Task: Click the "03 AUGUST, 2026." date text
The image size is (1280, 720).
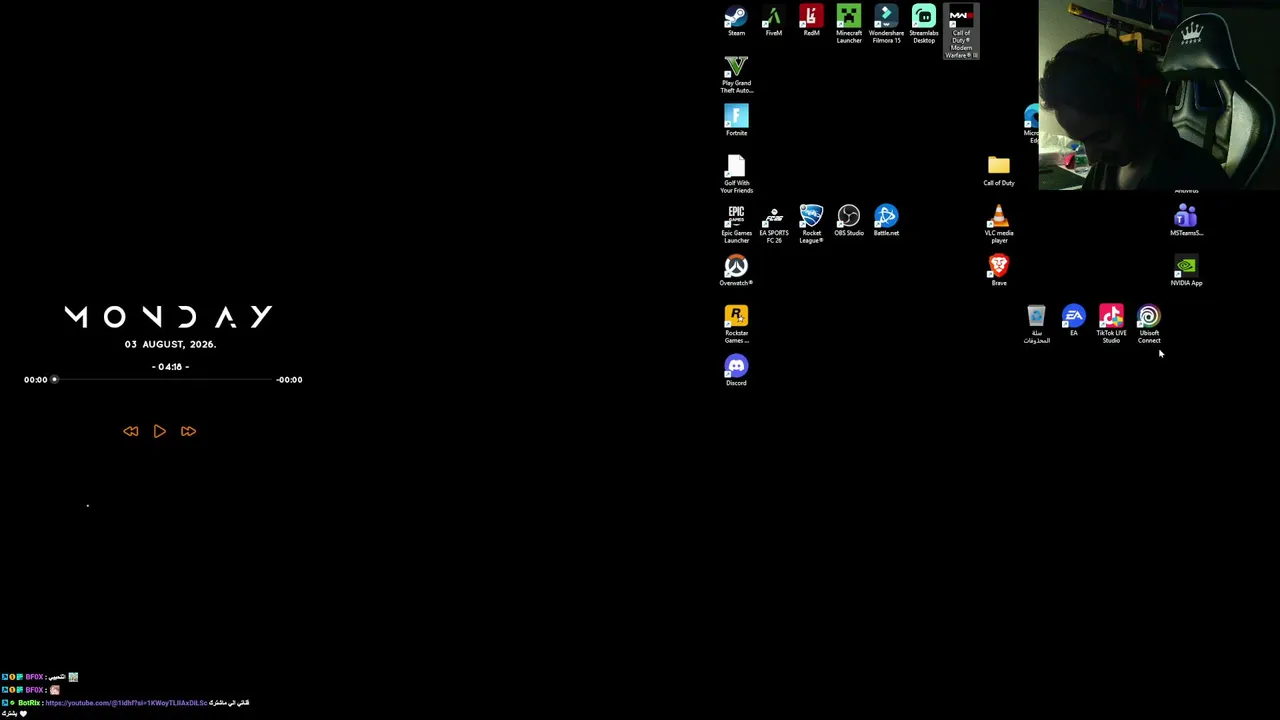Action: tap(170, 344)
